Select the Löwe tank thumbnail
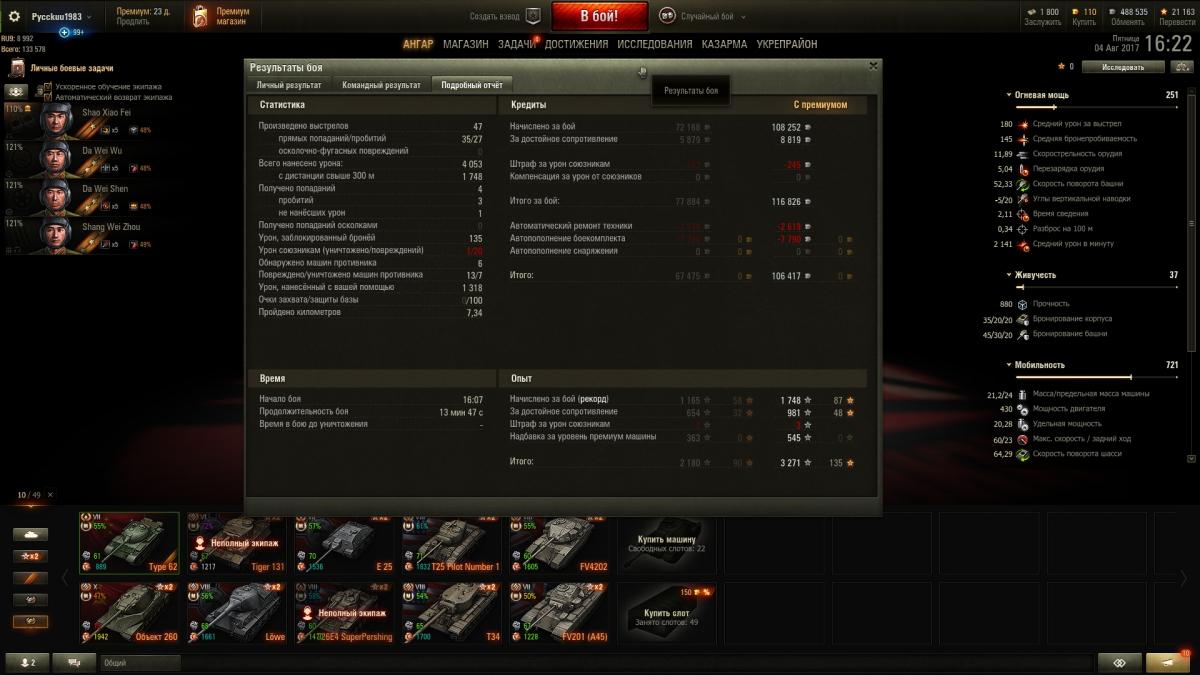The width and height of the screenshot is (1200, 675). pyautogui.click(x=237, y=612)
